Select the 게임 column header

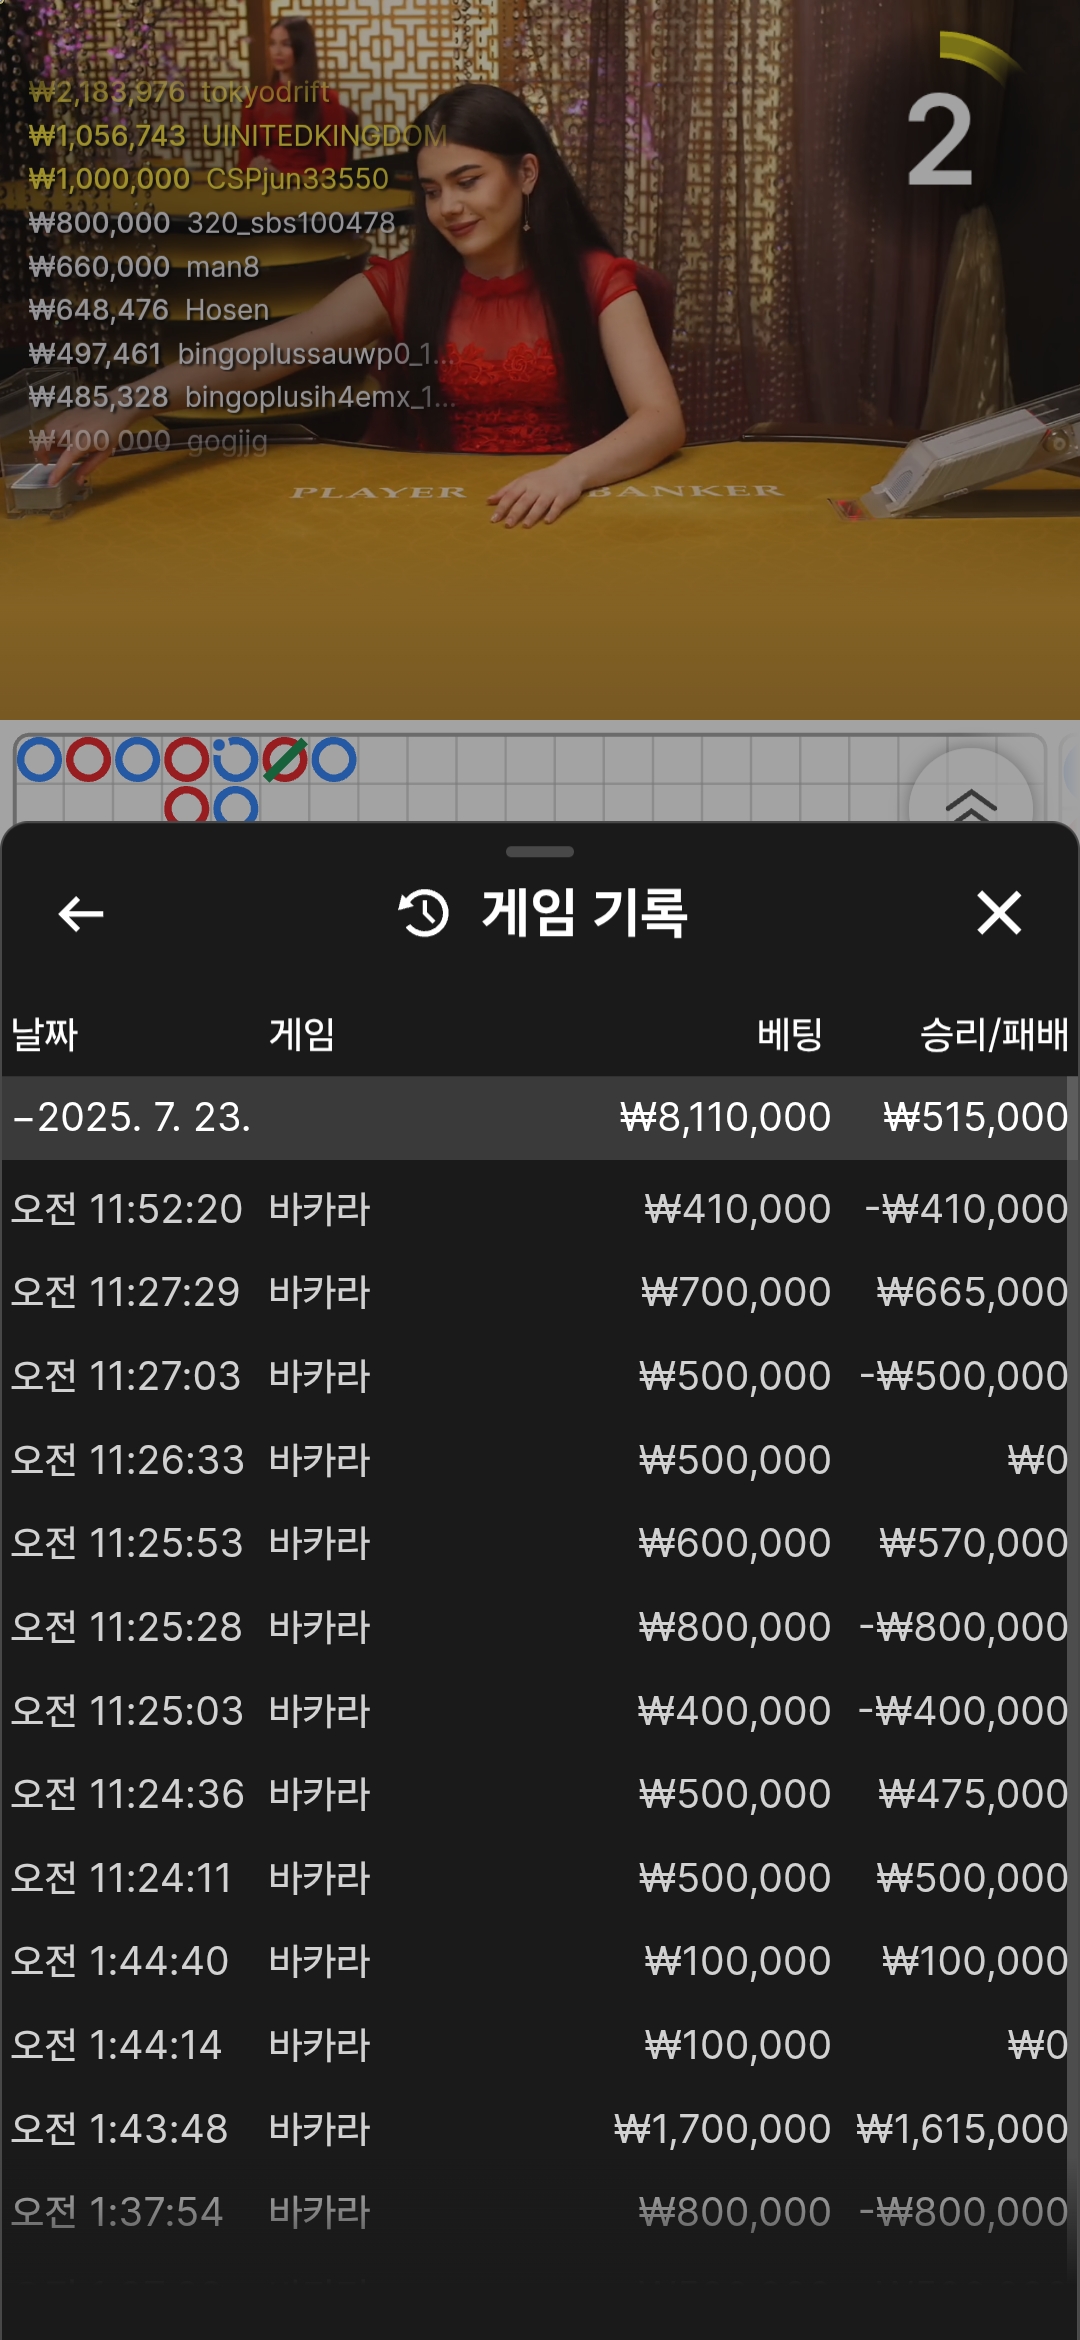301,1033
